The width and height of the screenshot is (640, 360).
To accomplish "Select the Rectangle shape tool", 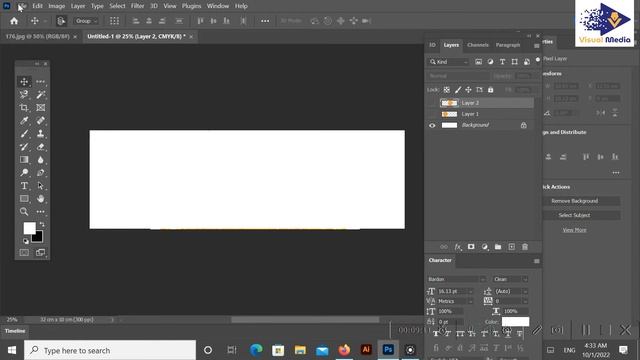I will tap(24, 199).
